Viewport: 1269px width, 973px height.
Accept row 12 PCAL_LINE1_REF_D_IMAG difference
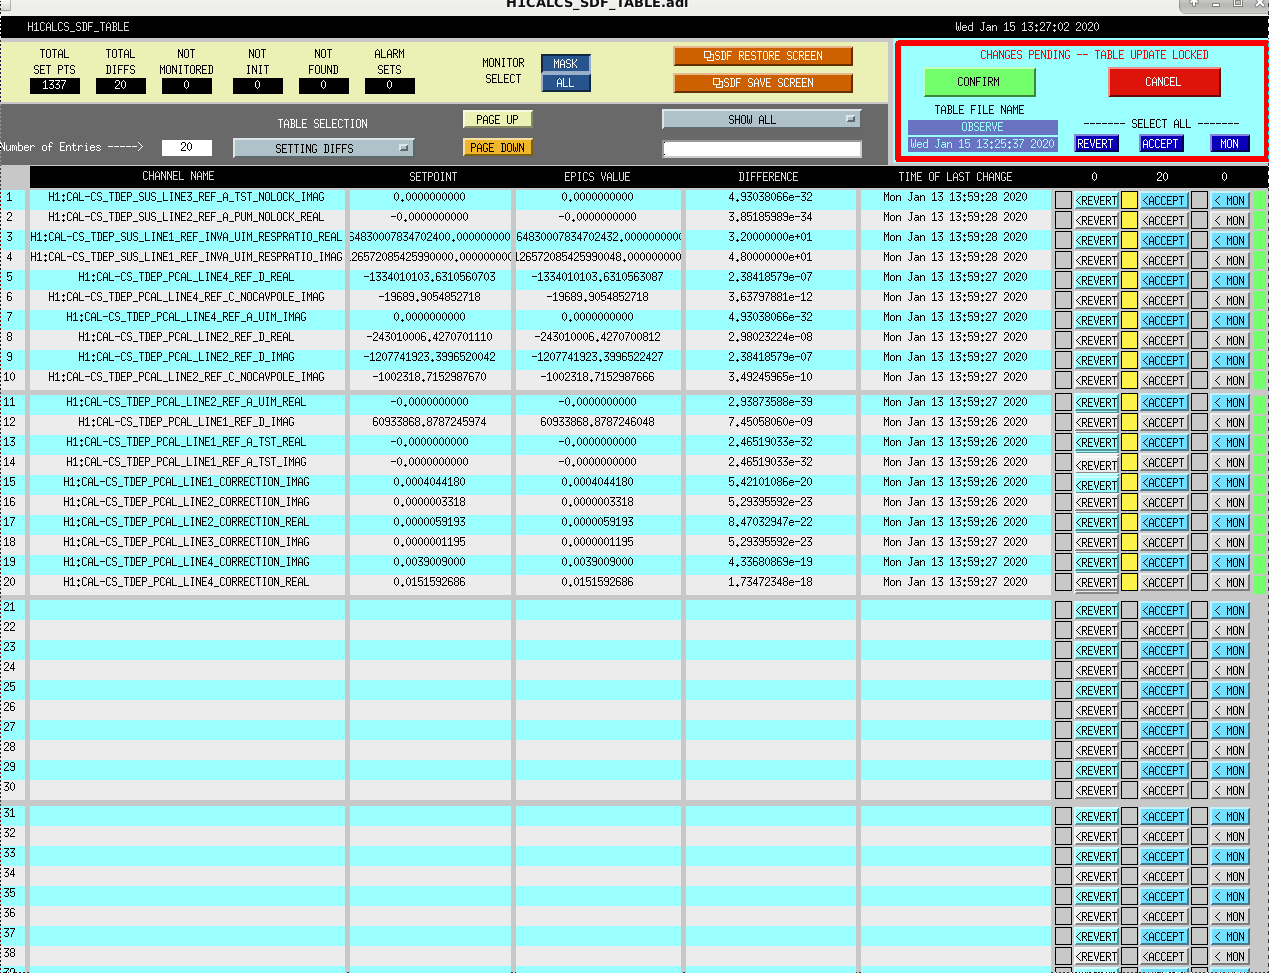(1164, 422)
